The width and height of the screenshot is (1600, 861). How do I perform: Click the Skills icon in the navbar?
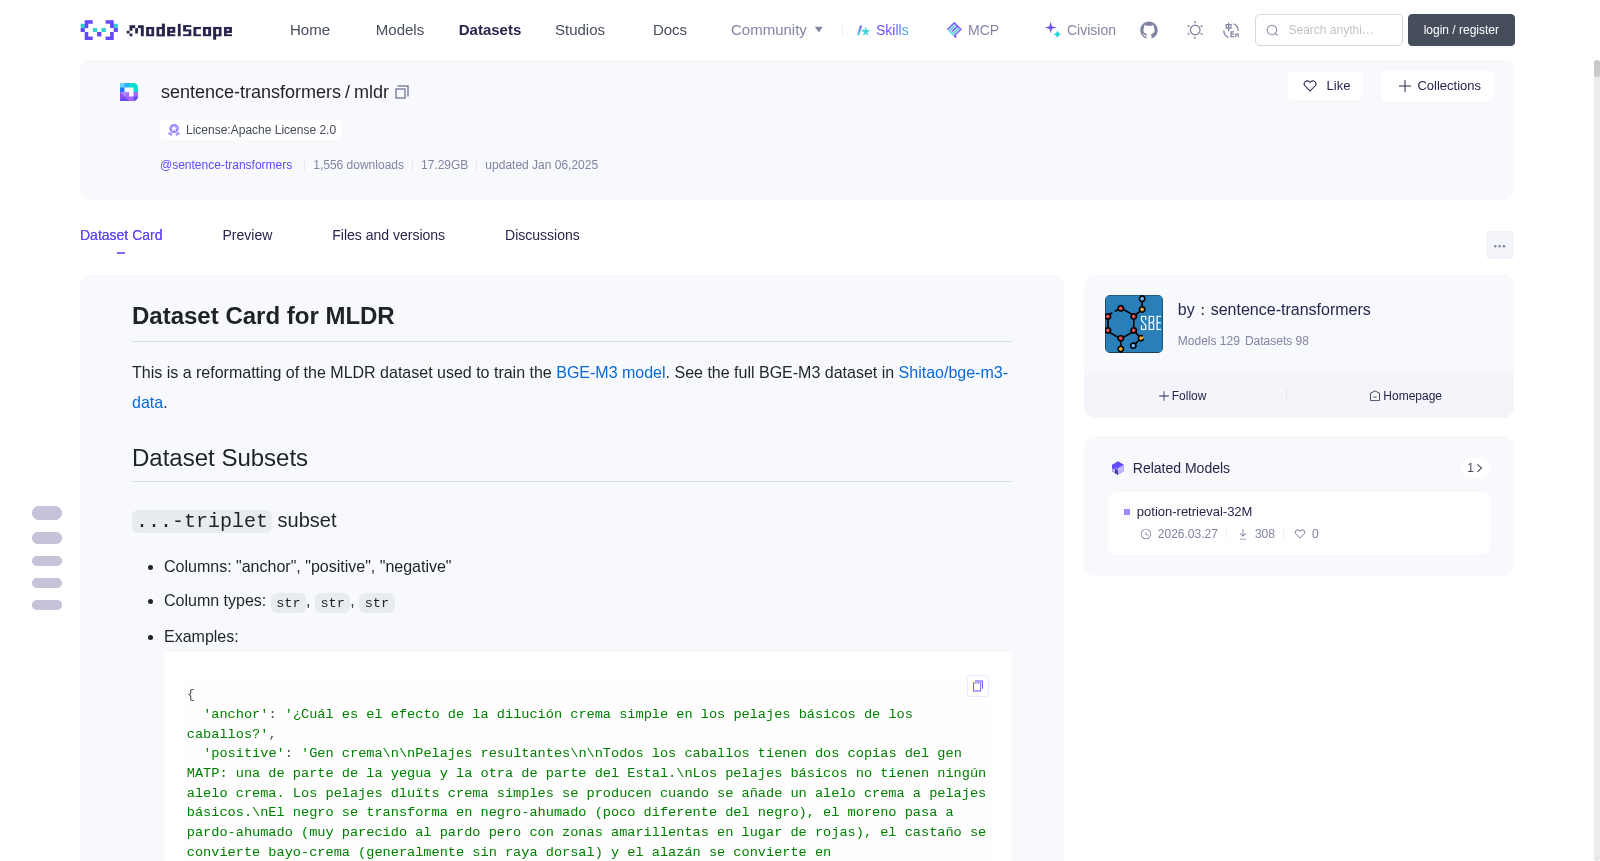(863, 30)
